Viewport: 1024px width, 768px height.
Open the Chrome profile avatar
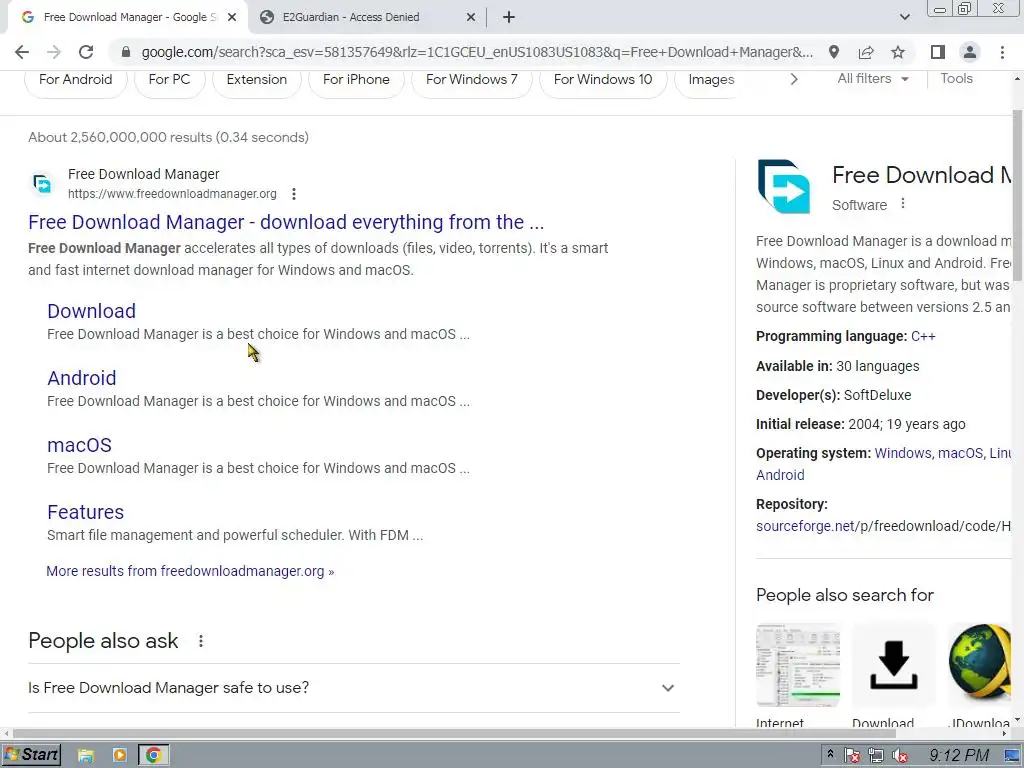[970, 52]
